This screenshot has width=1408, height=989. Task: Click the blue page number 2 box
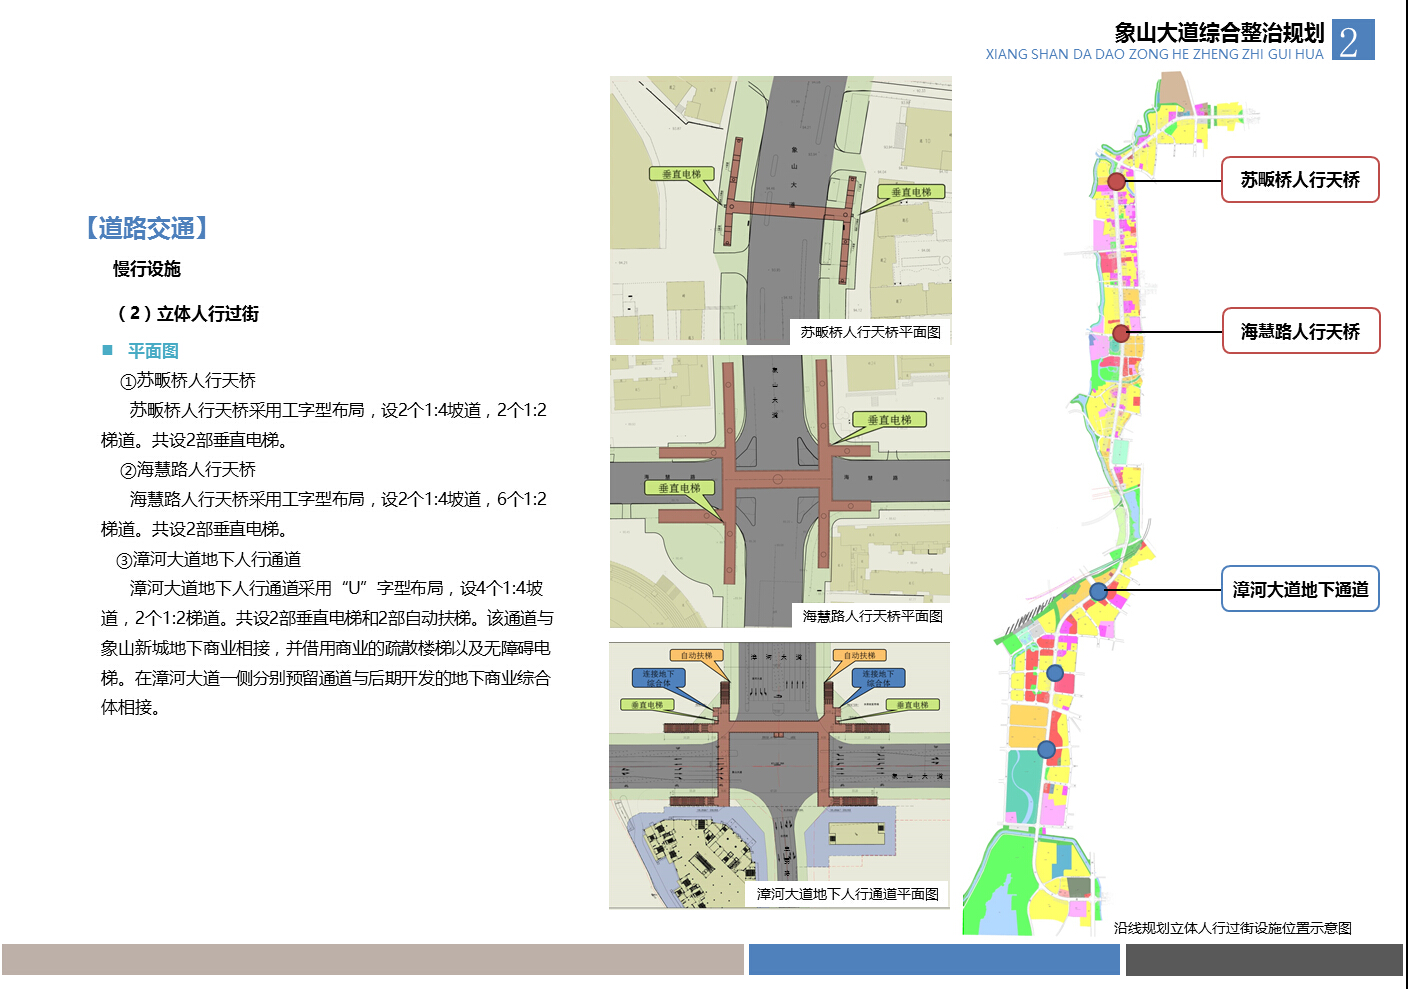[1353, 40]
